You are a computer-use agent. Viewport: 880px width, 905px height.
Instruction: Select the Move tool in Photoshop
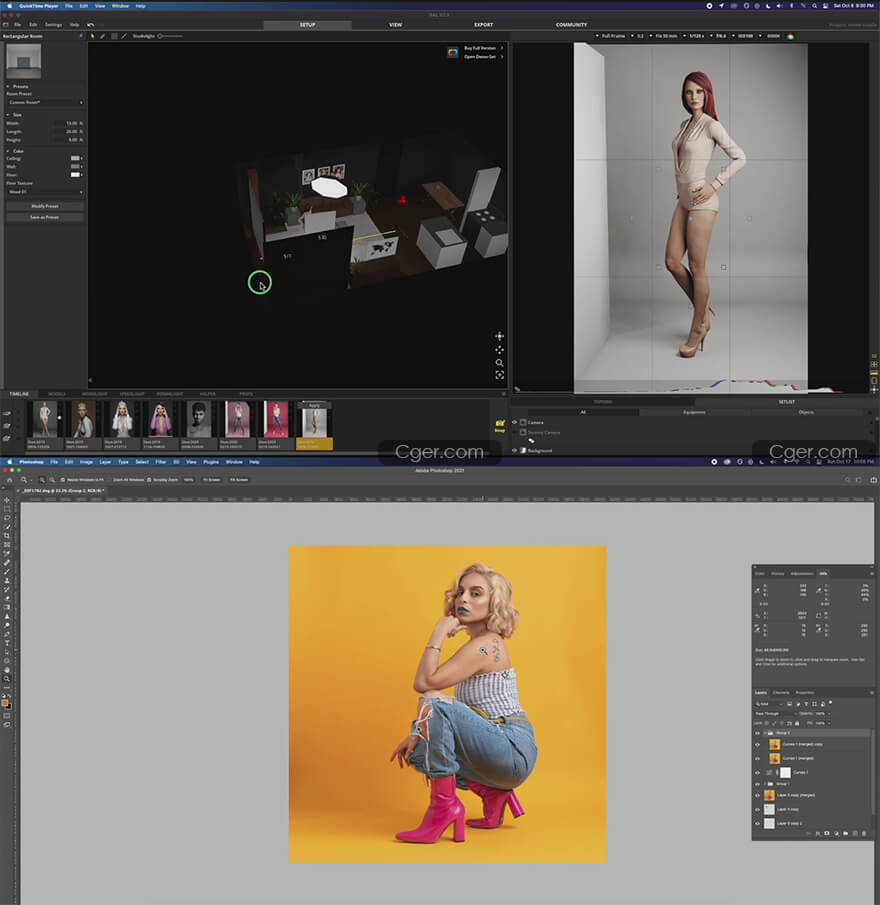6,500
